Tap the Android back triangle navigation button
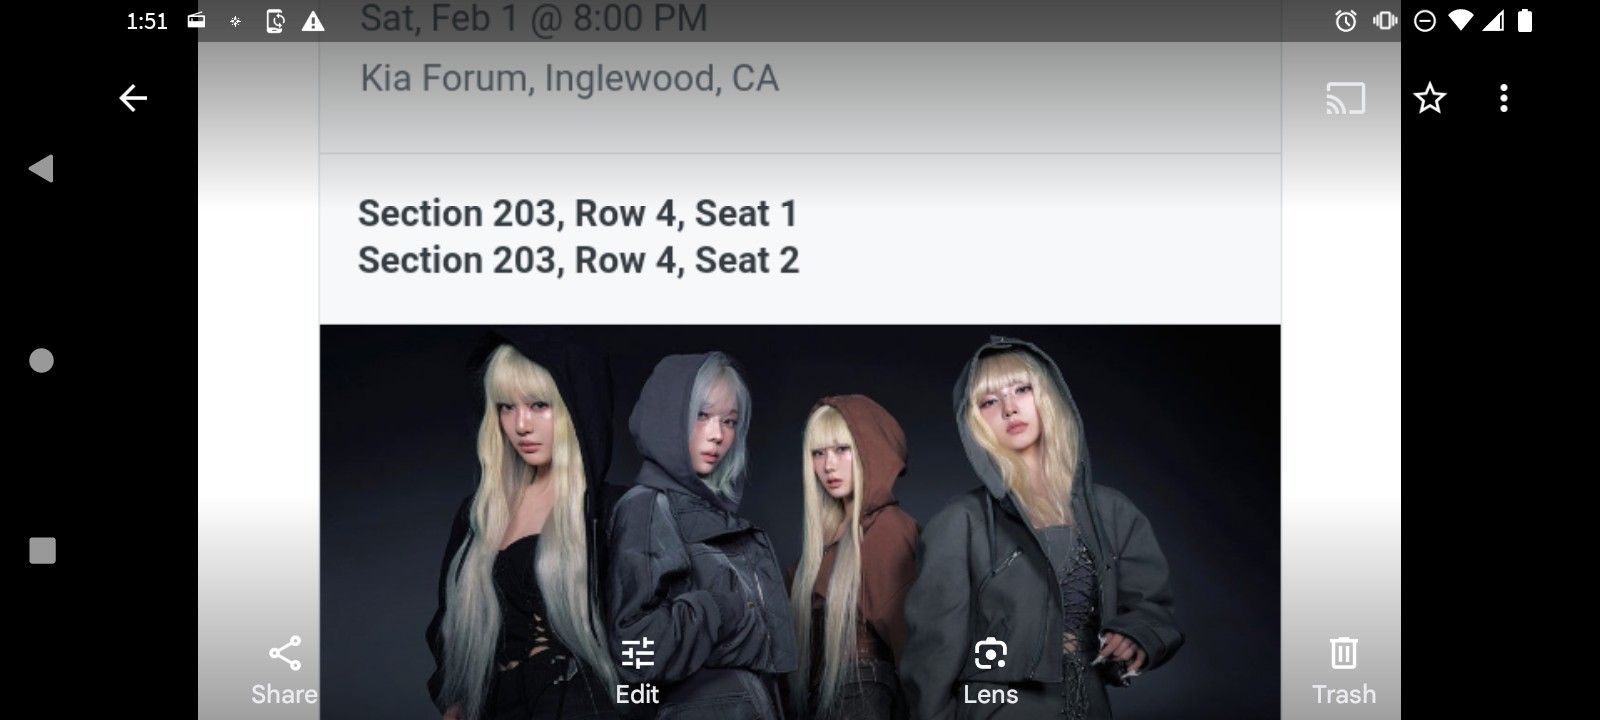Screen dimensions: 1600x720 tap(41, 168)
